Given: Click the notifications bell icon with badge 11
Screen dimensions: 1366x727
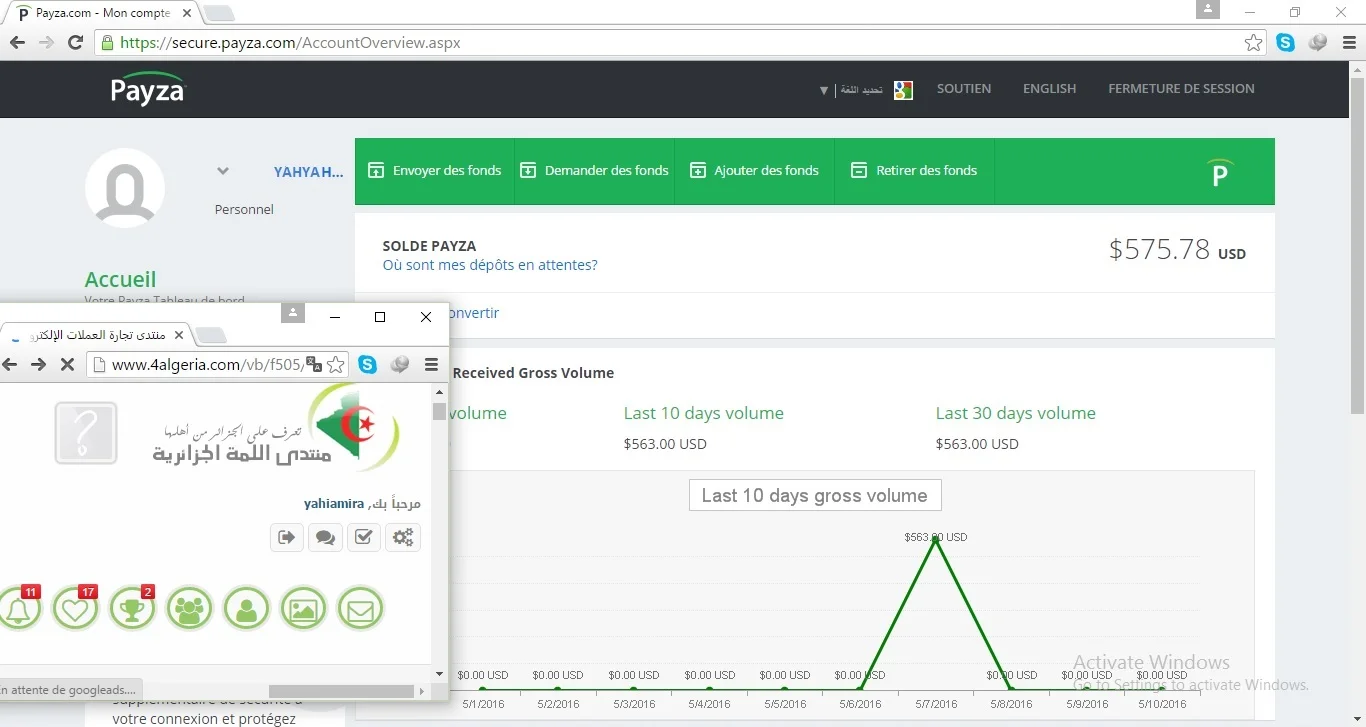Looking at the screenshot, I should [19, 608].
